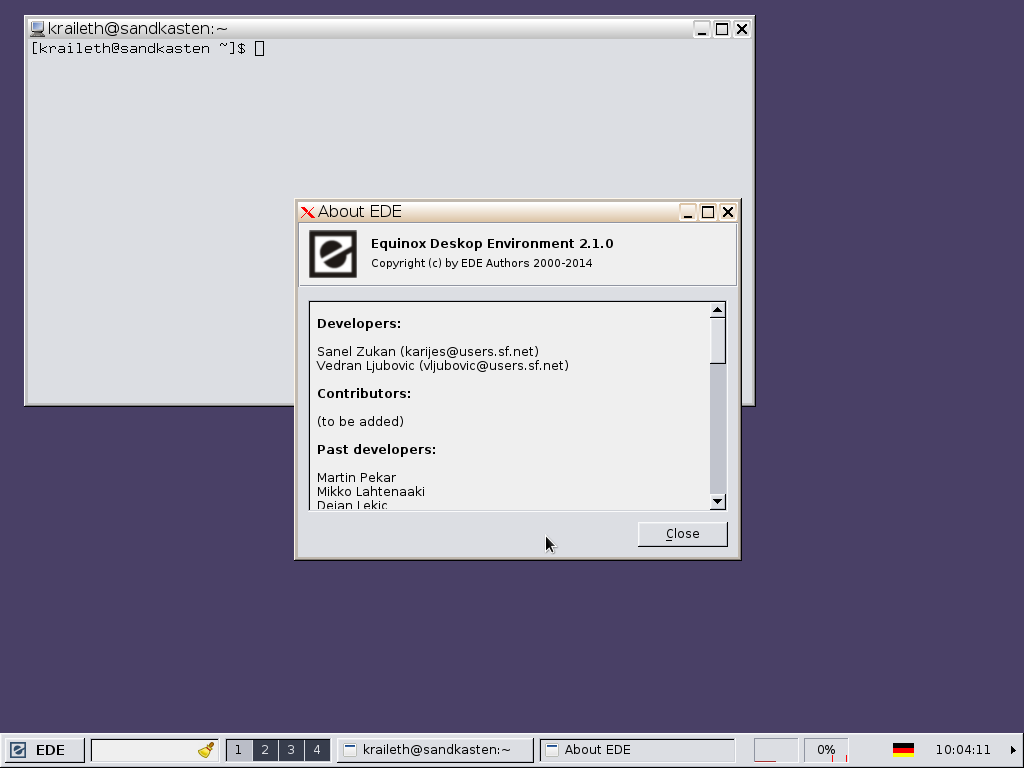Click the CPU monitor graph applet

click(x=775, y=750)
